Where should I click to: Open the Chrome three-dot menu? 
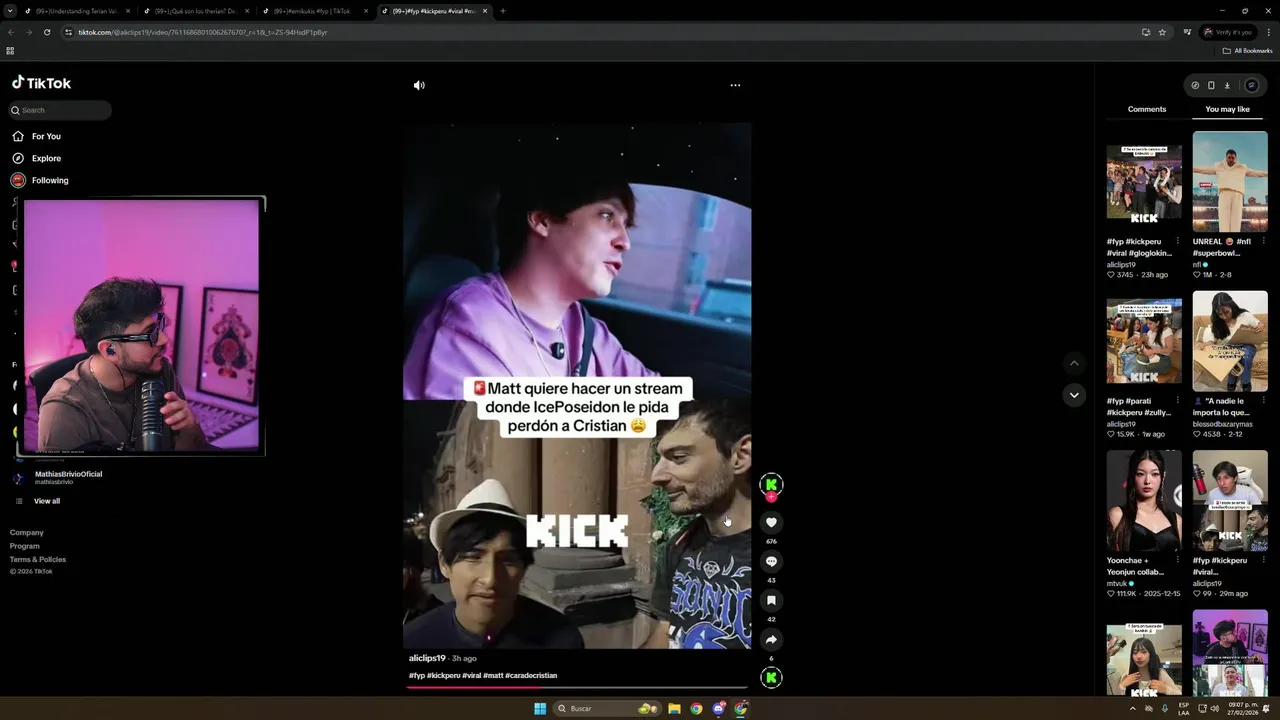pos(1268,32)
